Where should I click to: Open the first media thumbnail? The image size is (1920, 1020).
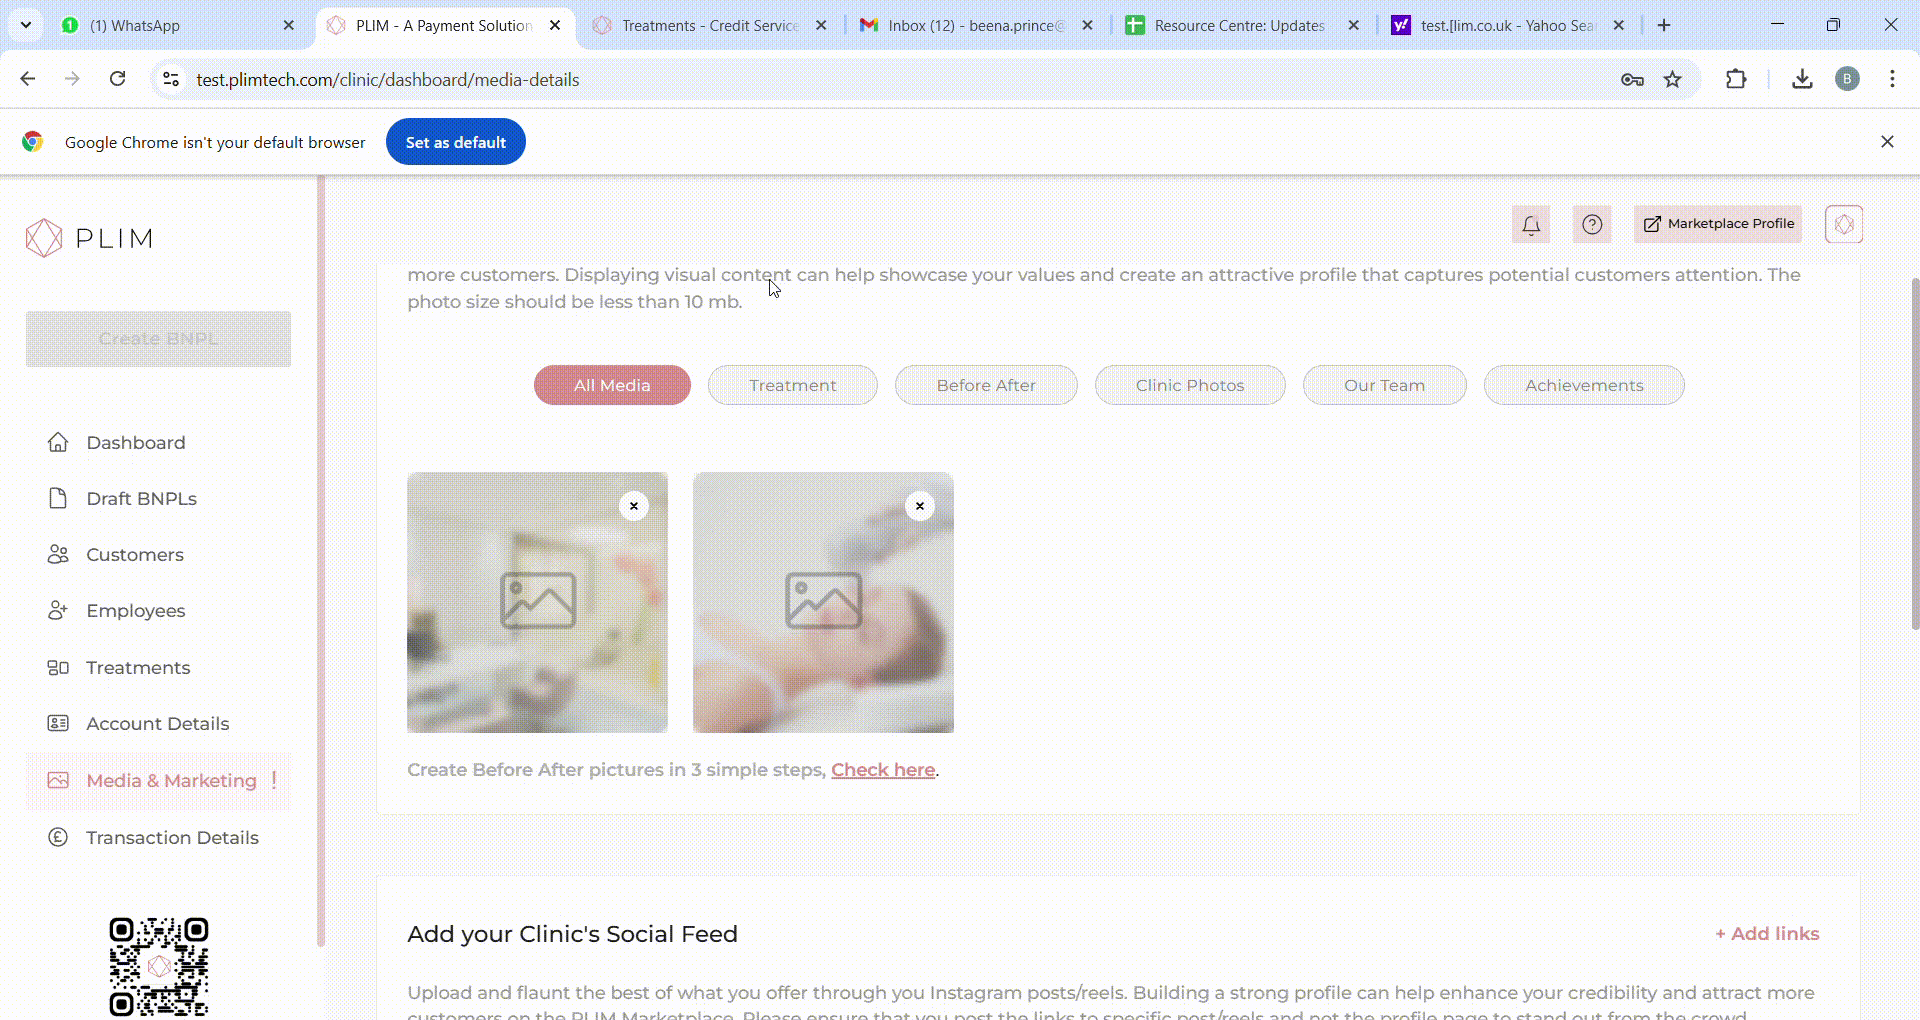tap(537, 602)
